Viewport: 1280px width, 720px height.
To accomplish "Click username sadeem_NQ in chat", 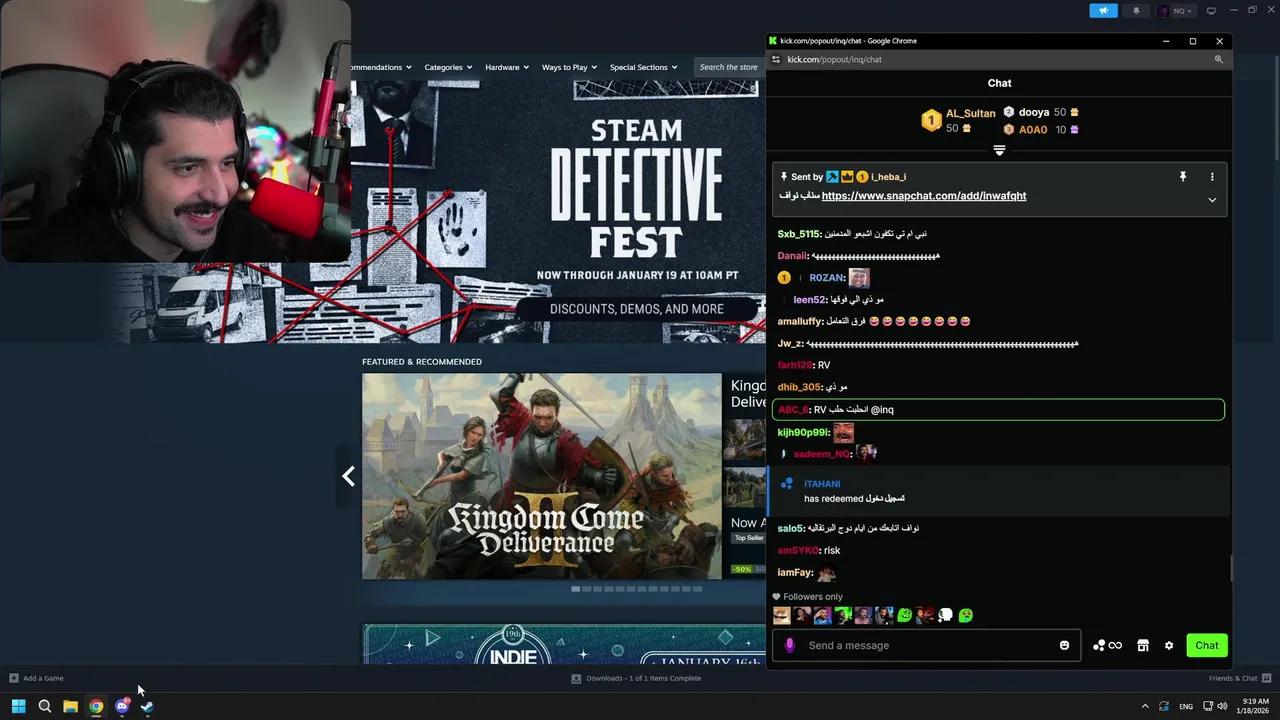I will click(821, 454).
